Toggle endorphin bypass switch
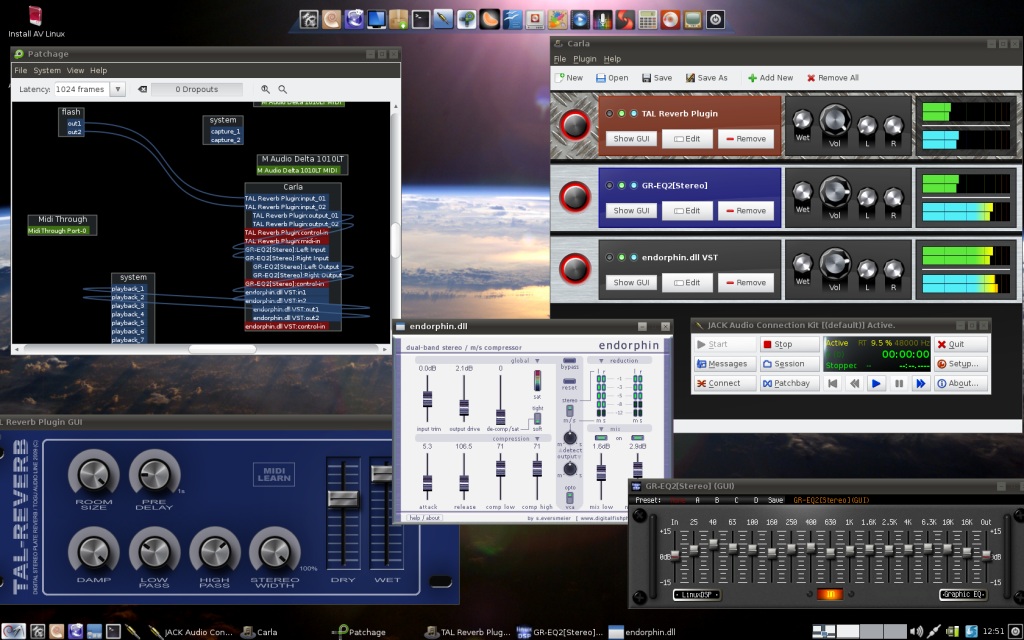 pyautogui.click(x=569, y=358)
